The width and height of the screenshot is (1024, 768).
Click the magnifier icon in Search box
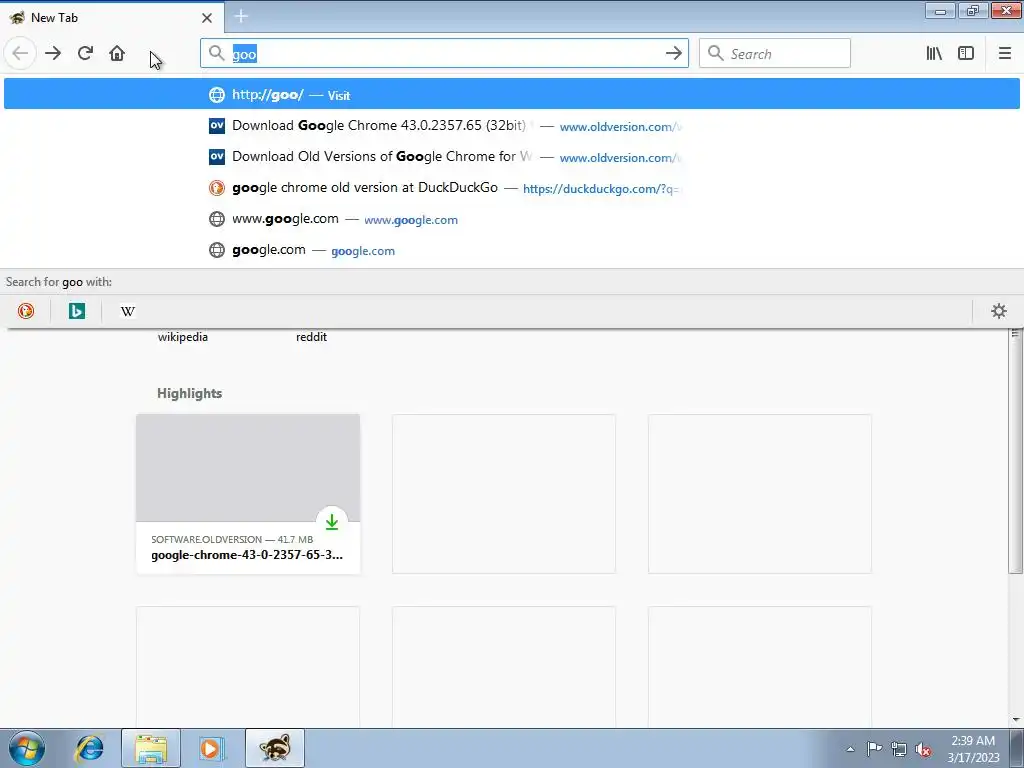coord(716,54)
